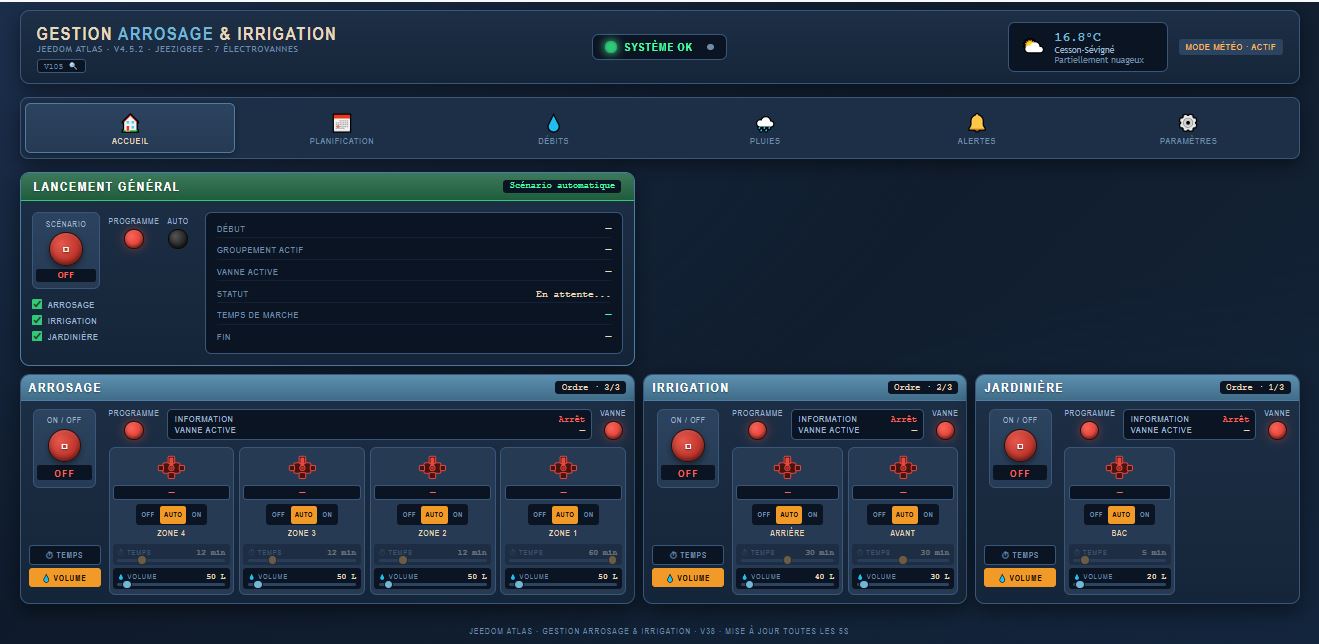Click the Volume button in Irrigation

click(x=688, y=578)
